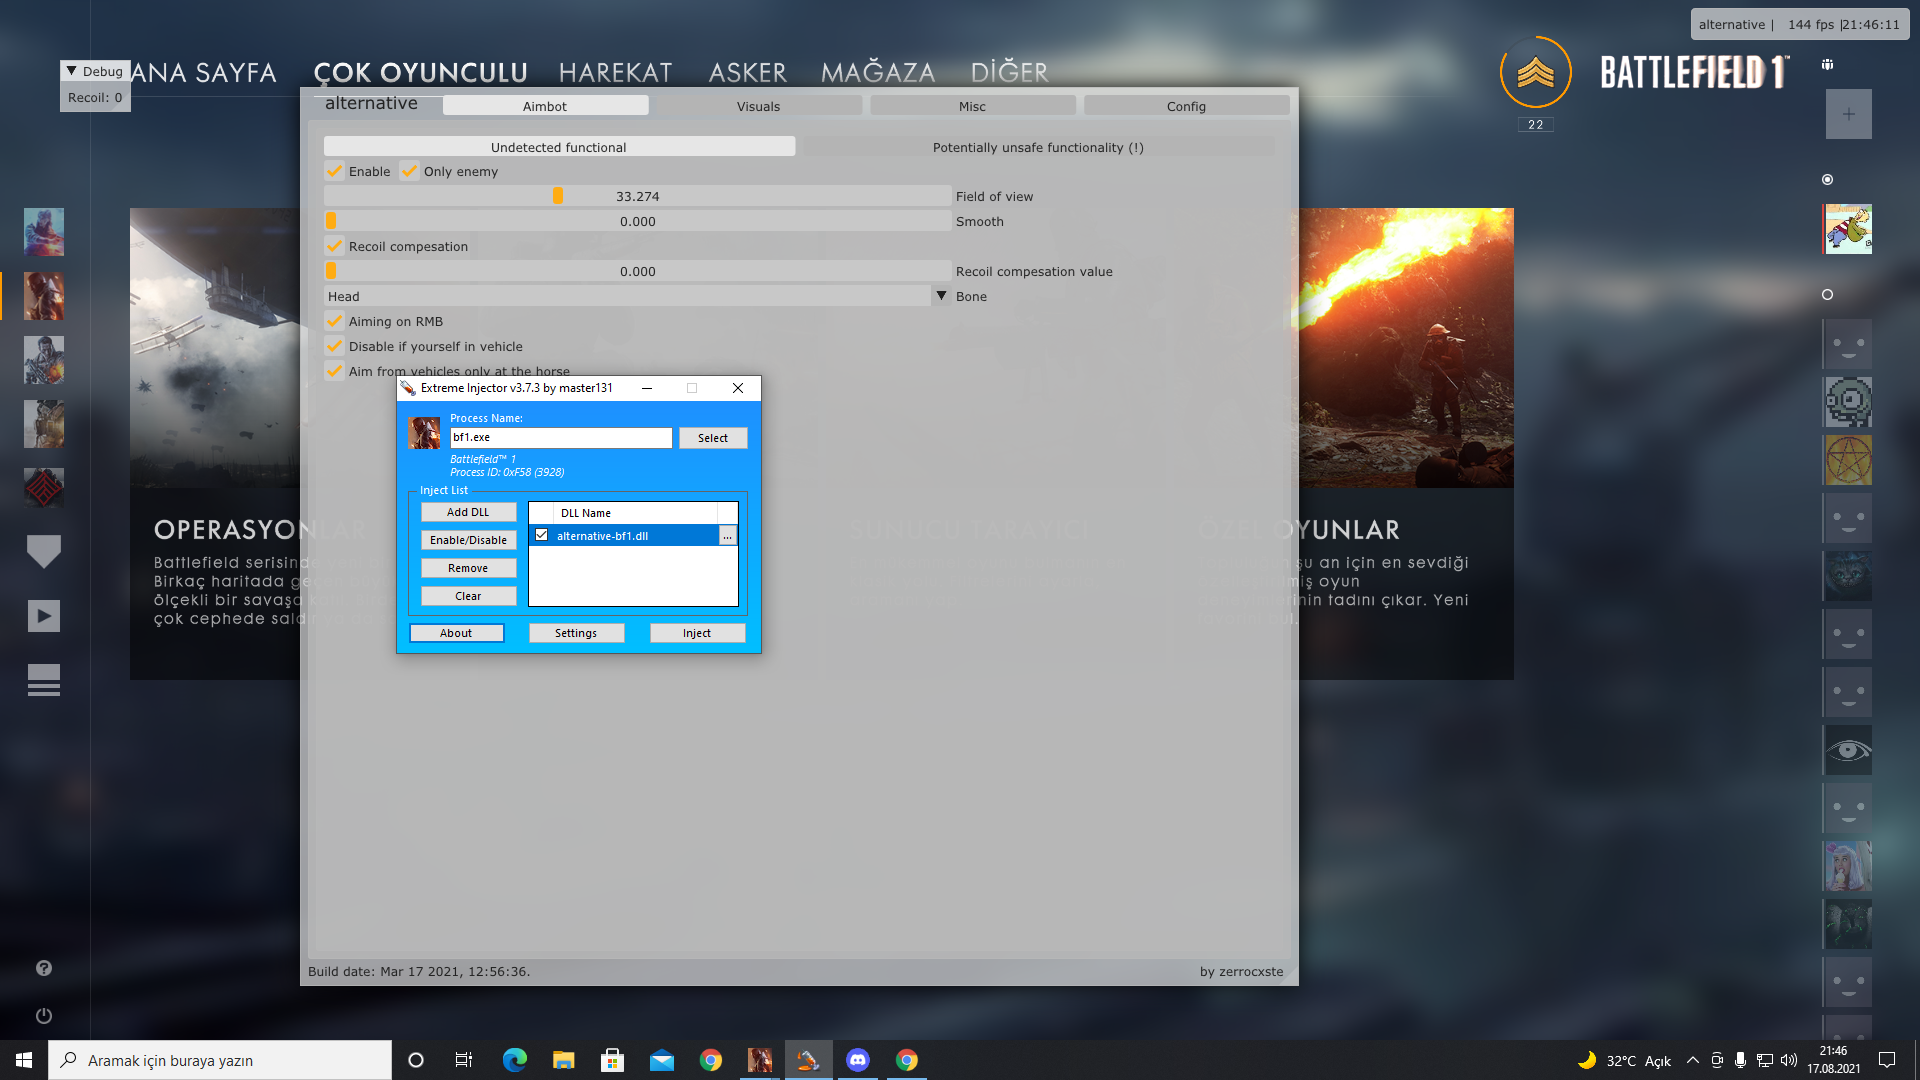Toggle the Aiming on RMB checkbox

334,321
